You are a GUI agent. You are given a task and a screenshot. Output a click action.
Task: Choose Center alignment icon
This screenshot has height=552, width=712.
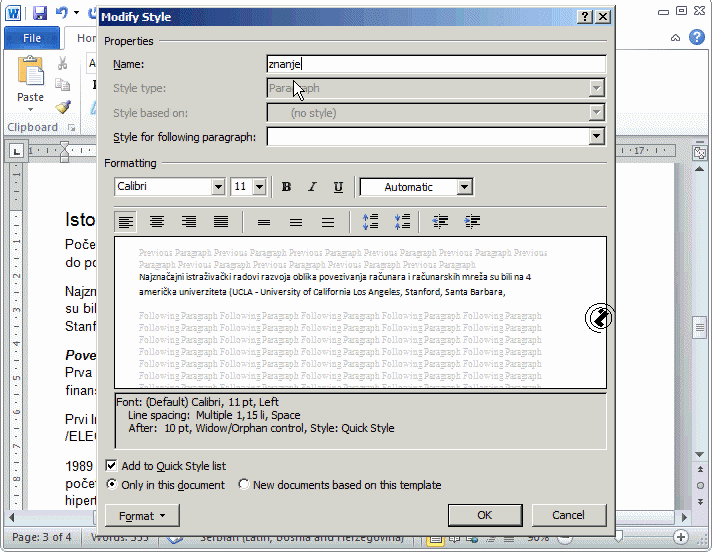(x=157, y=222)
